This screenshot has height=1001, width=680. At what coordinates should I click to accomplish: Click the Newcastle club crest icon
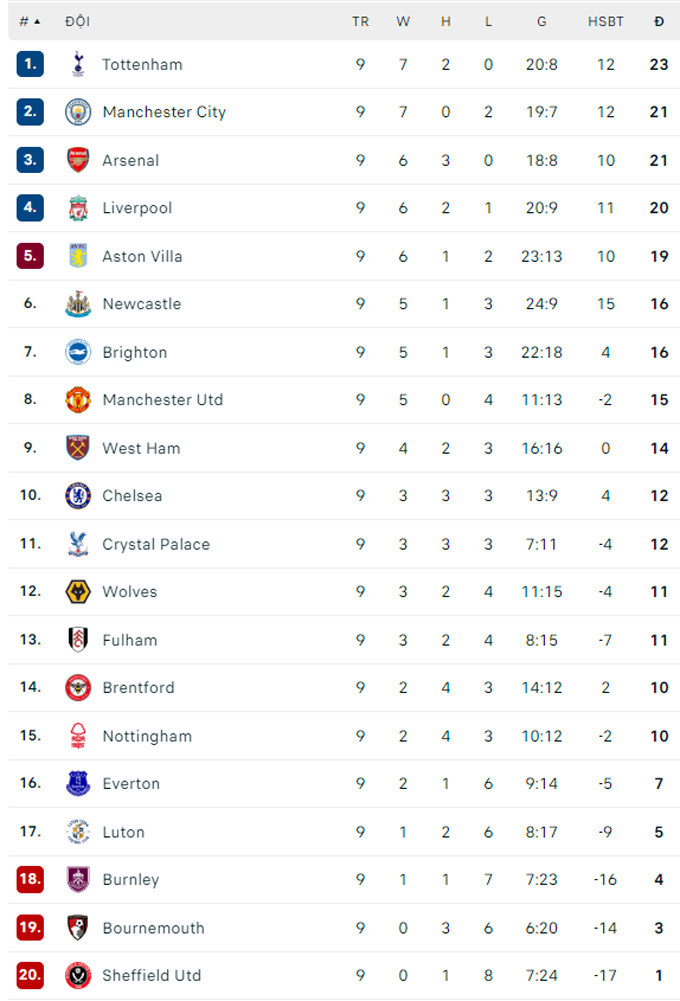point(78,304)
